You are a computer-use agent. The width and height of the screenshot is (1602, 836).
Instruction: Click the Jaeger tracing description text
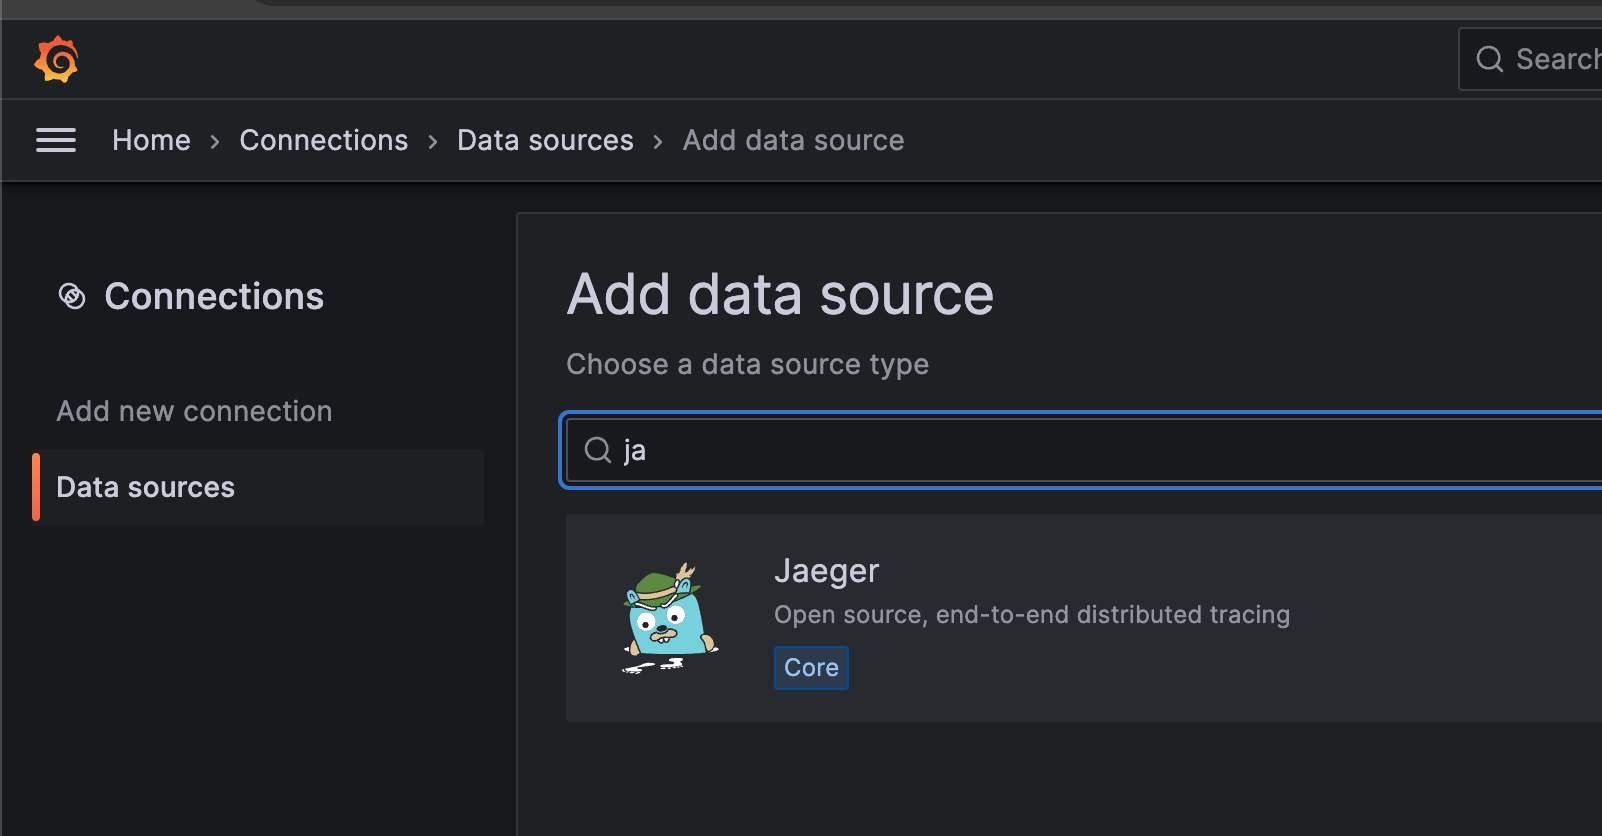click(1031, 615)
